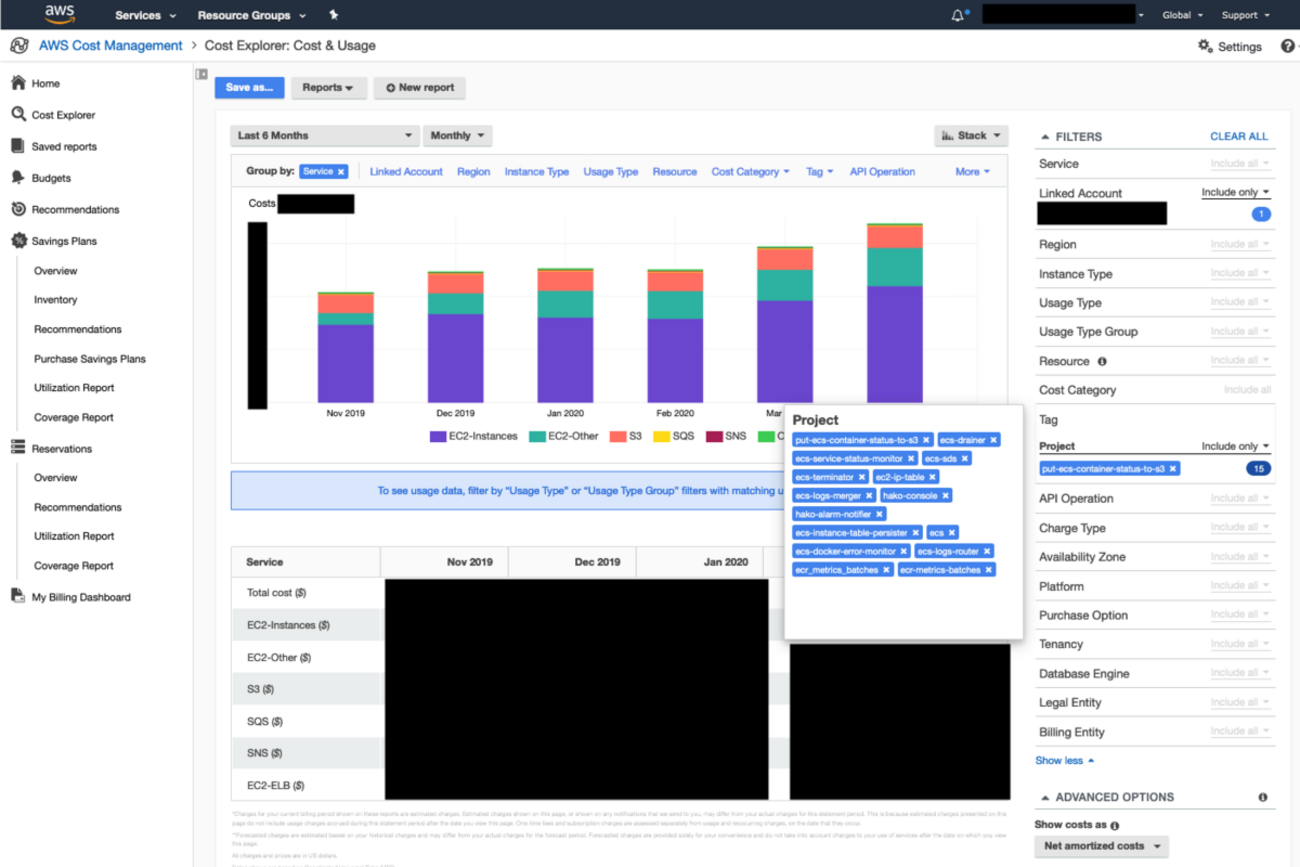This screenshot has width=1300, height=867.
Task: Click the Cost Explorer magnifier icon in sidebar
Action: [18, 114]
